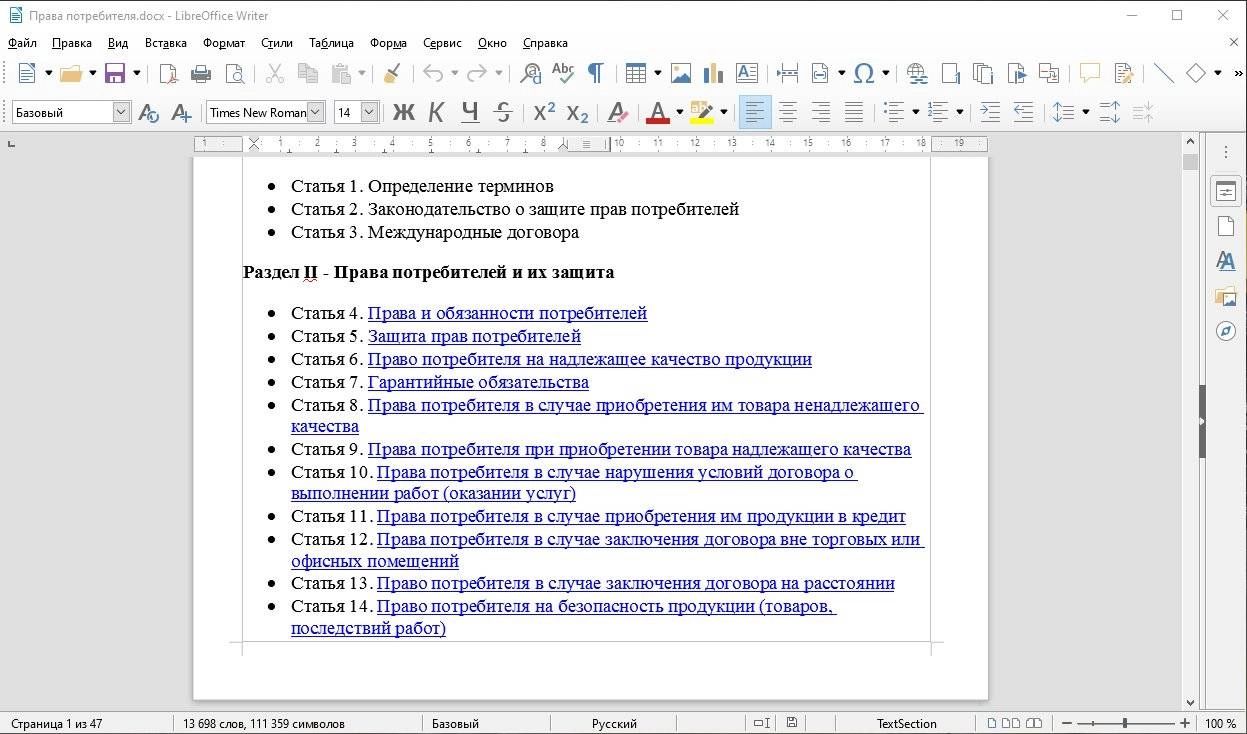Screen dimensions: 1247x734
Task: Toggle superscript X²
Action: [544, 112]
